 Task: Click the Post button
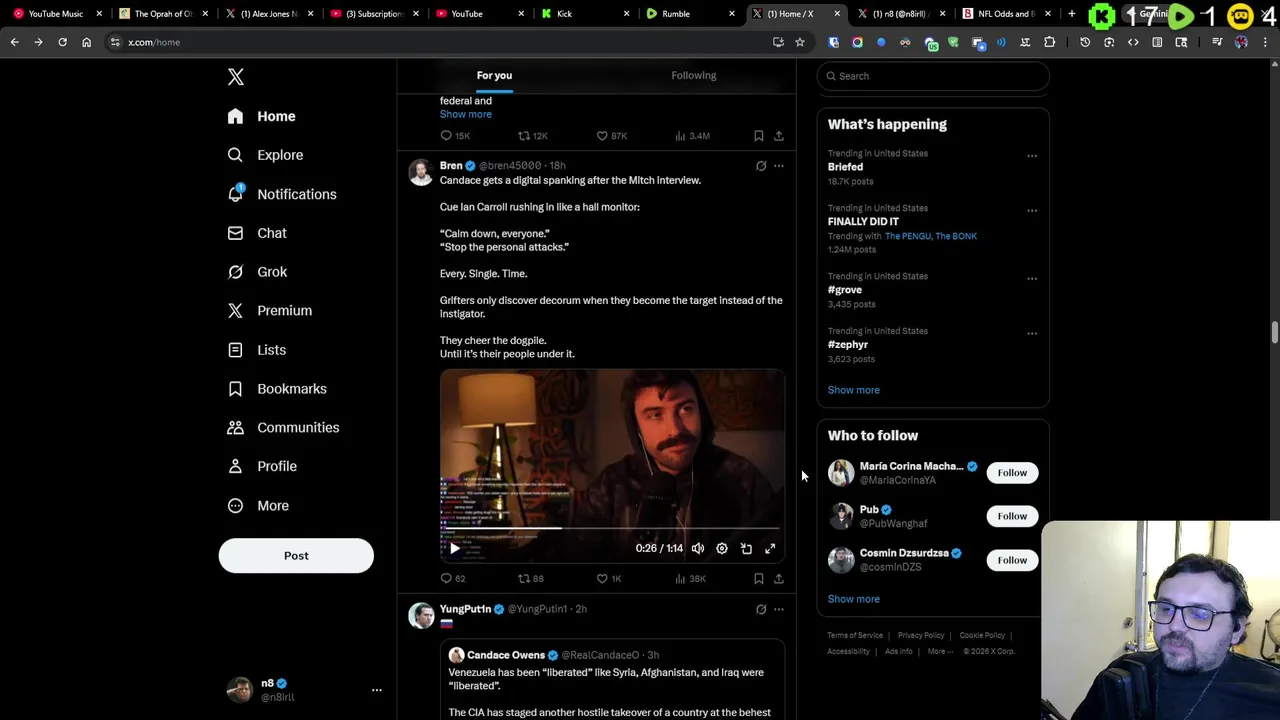tap(296, 556)
